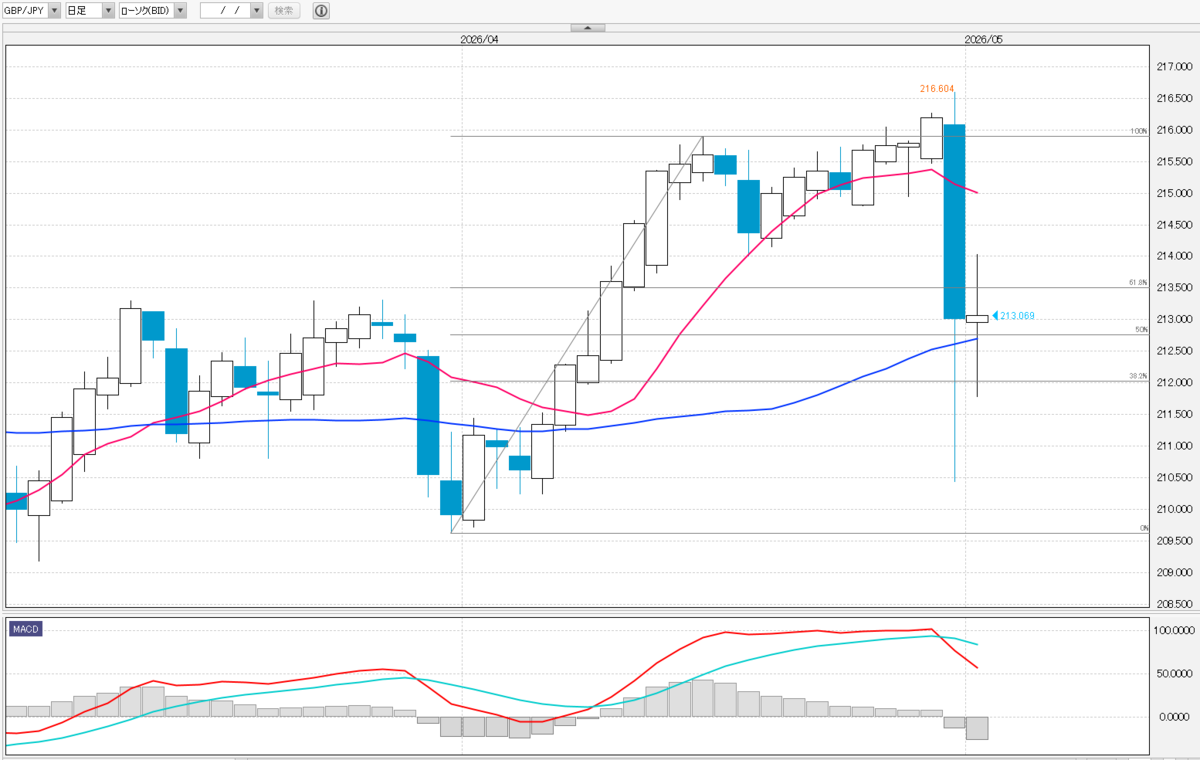Click the current price tag 213.069
The image size is (1200, 760).
[x=1016, y=316]
